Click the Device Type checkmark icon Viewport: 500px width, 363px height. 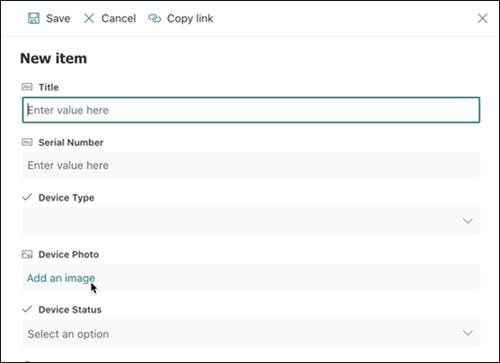27,197
